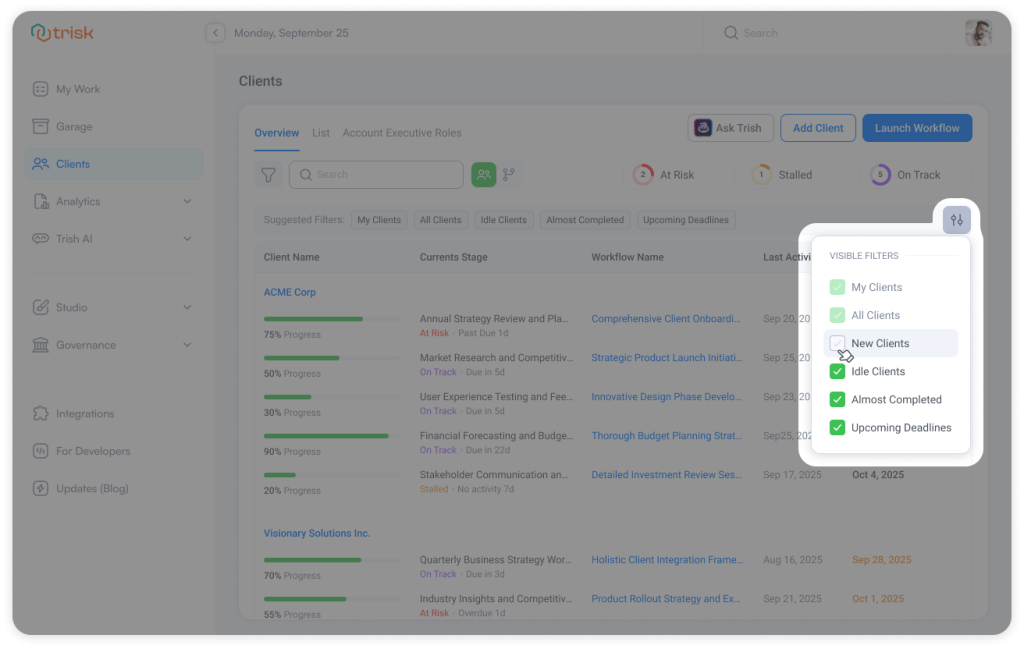The image size is (1024, 649).
Task: Uncheck the Upcoming Deadlines filter
Action: pos(837,427)
